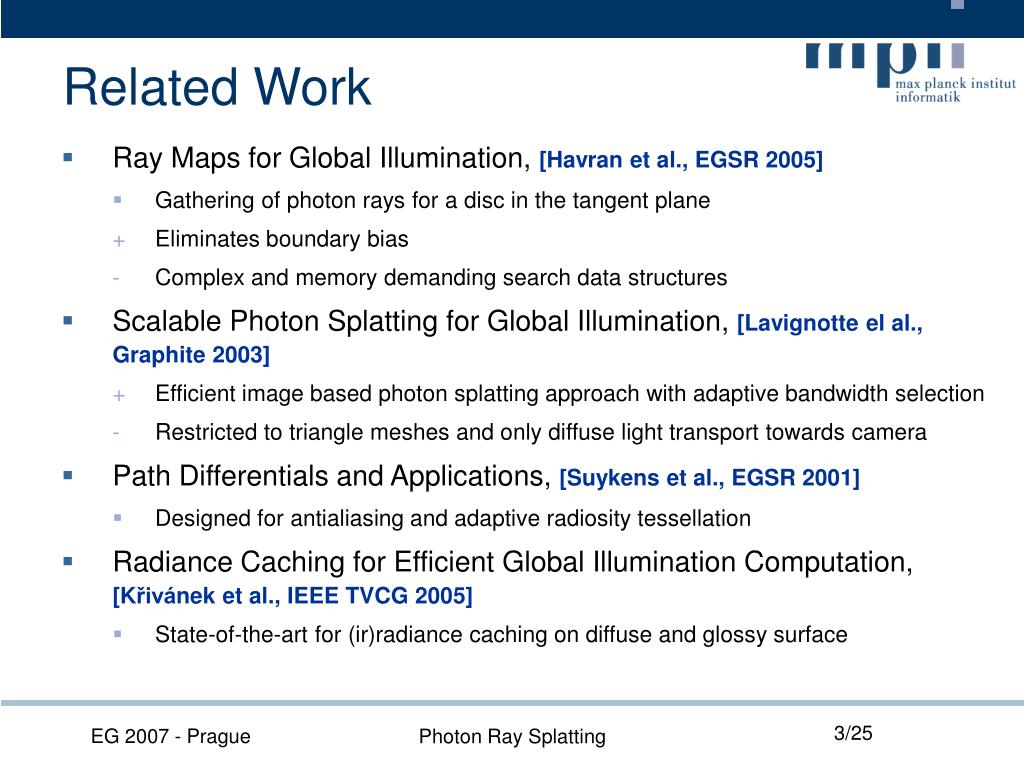1024x768 pixels.
Task: Select 'Gathering of photon rays for a disc' line
Action: click(x=432, y=200)
